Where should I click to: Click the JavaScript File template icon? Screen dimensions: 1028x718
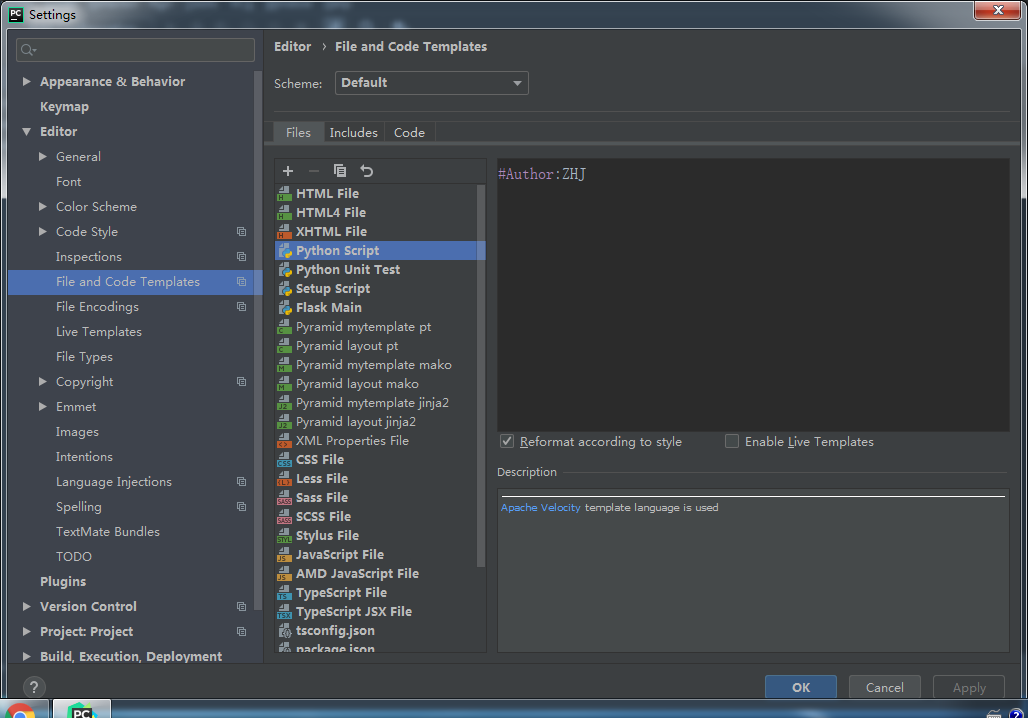coord(285,555)
